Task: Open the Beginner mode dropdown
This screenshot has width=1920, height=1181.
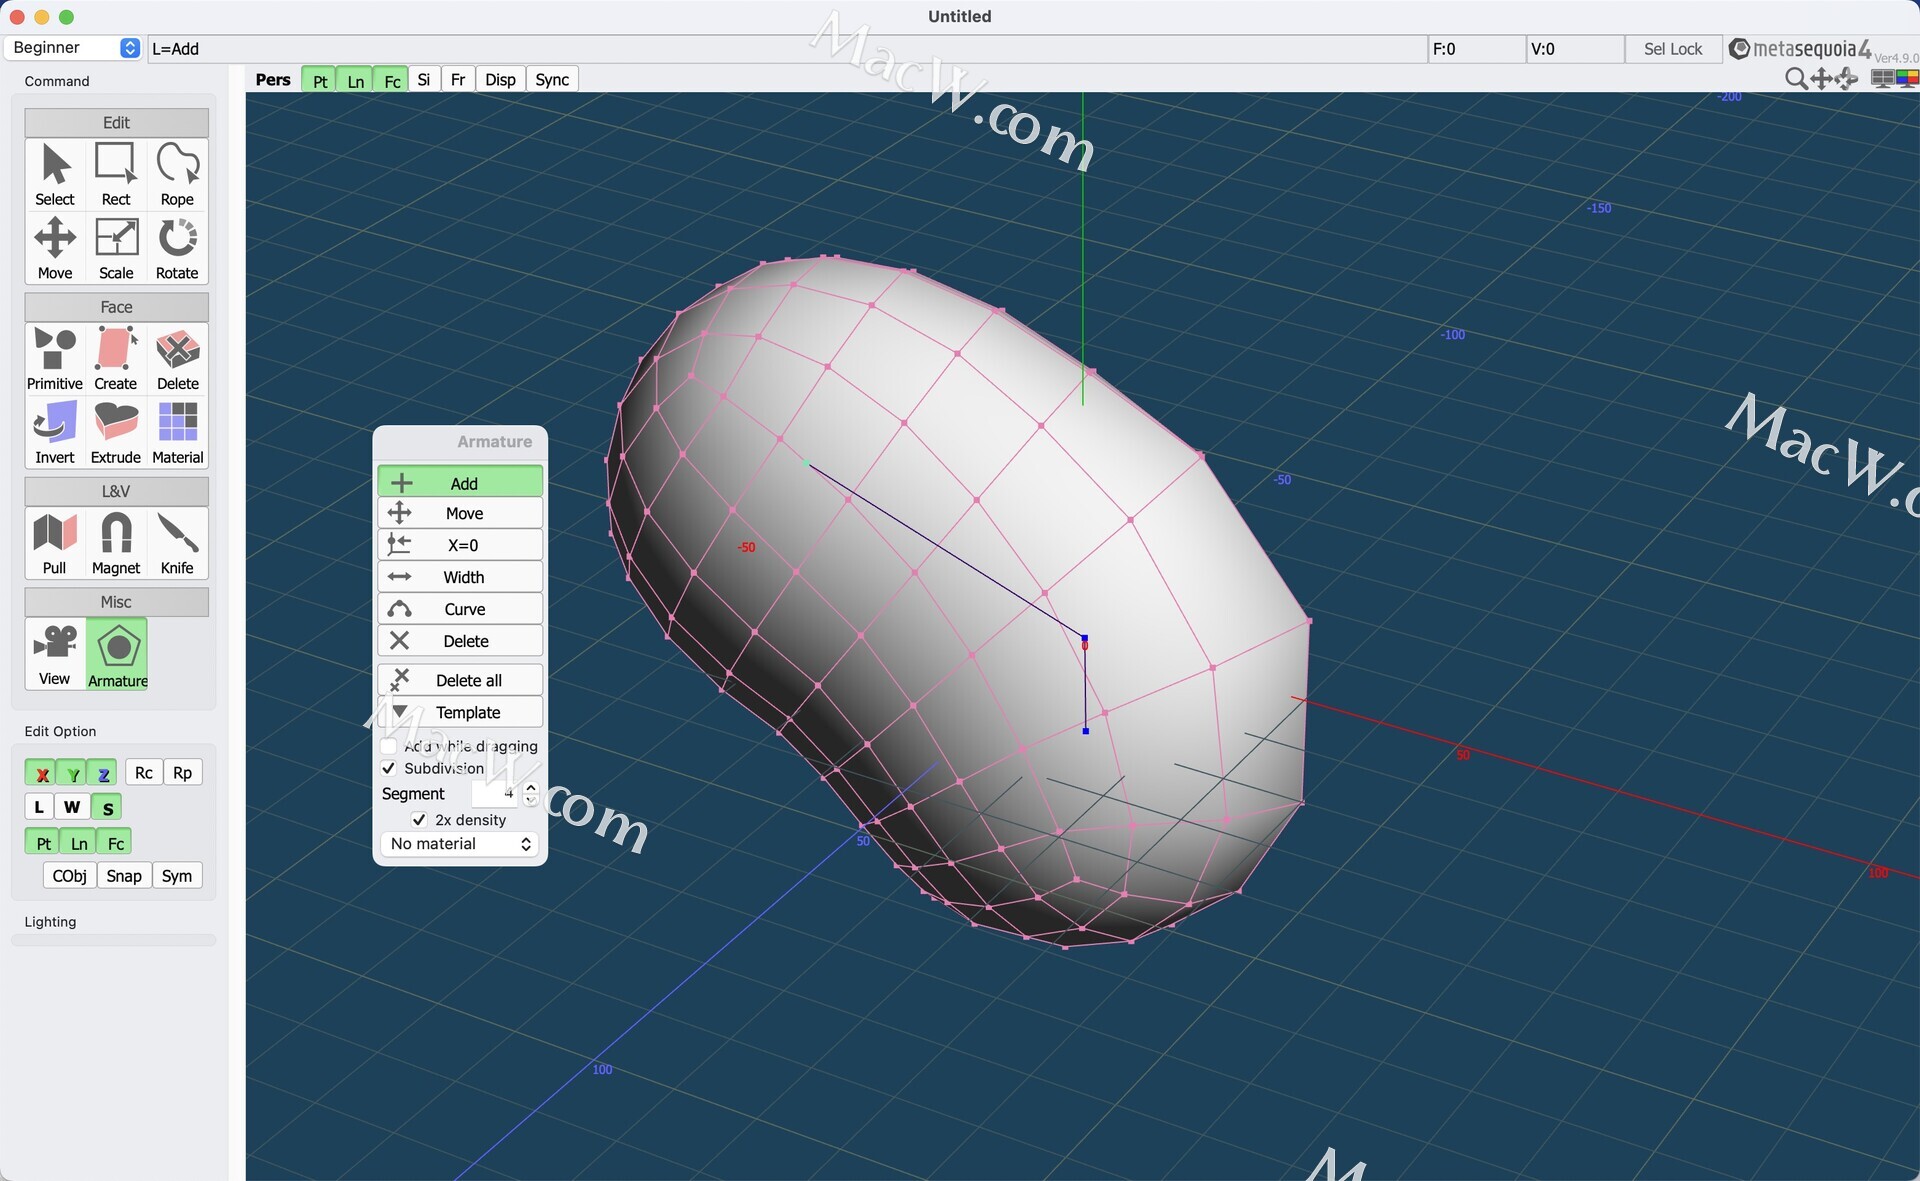Action: [74, 48]
